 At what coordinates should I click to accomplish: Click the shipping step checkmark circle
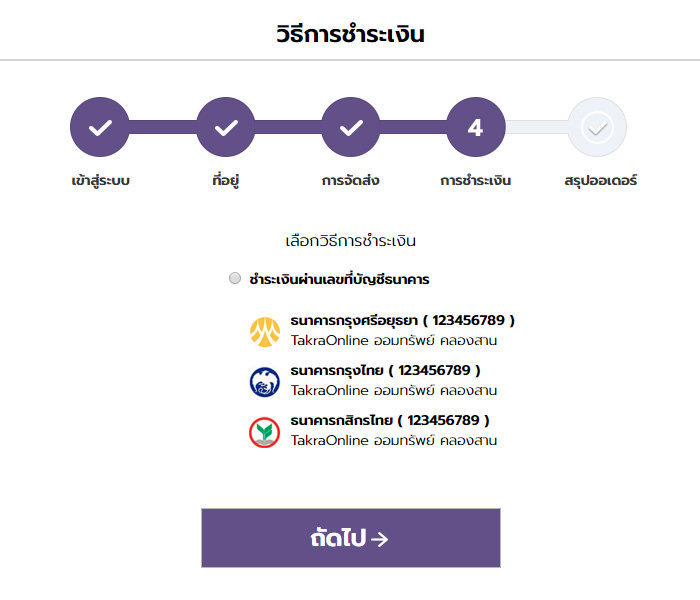pyautogui.click(x=351, y=128)
